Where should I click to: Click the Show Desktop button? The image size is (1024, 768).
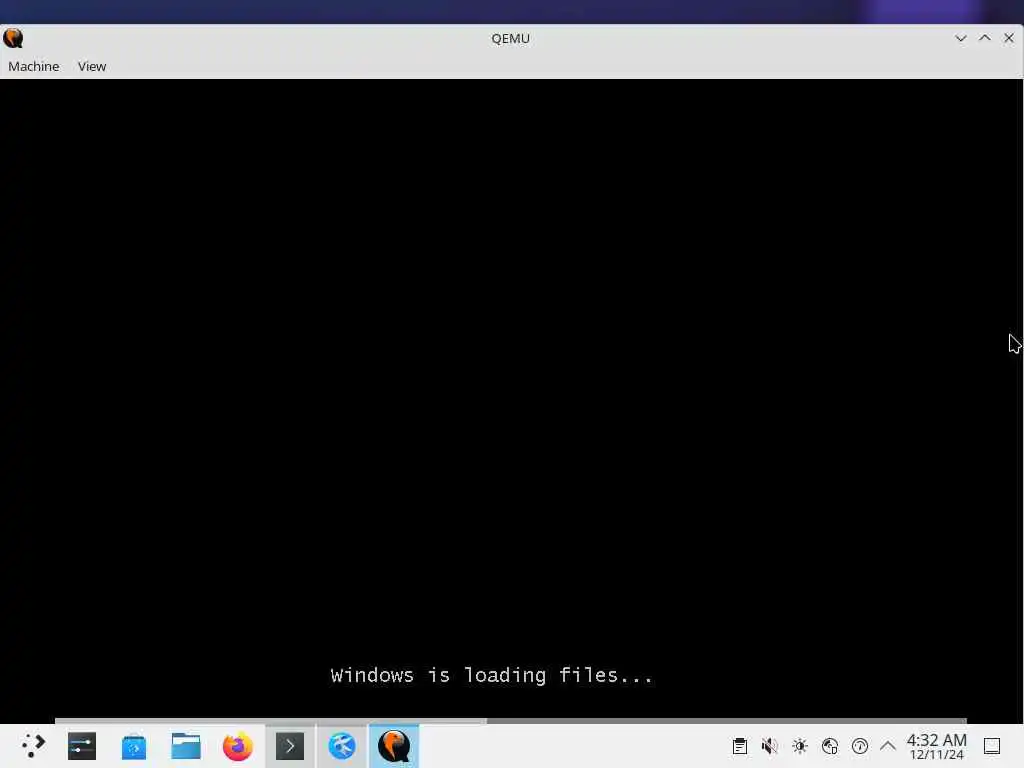[x=992, y=746]
